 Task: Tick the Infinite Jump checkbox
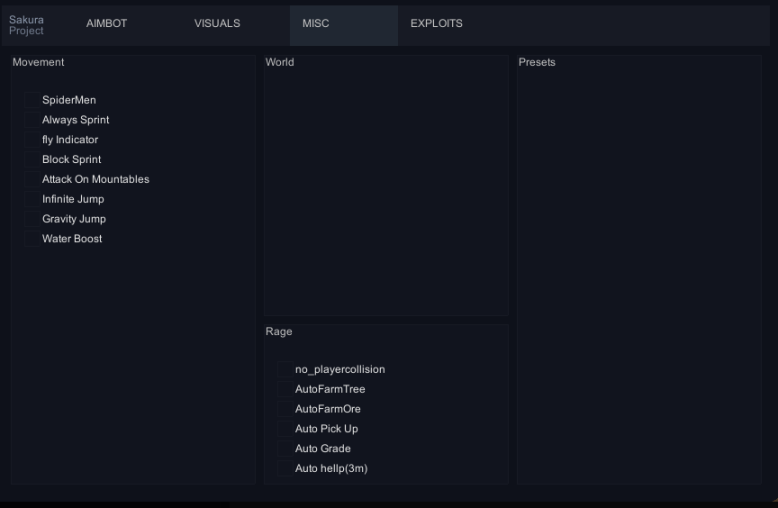pos(32,199)
